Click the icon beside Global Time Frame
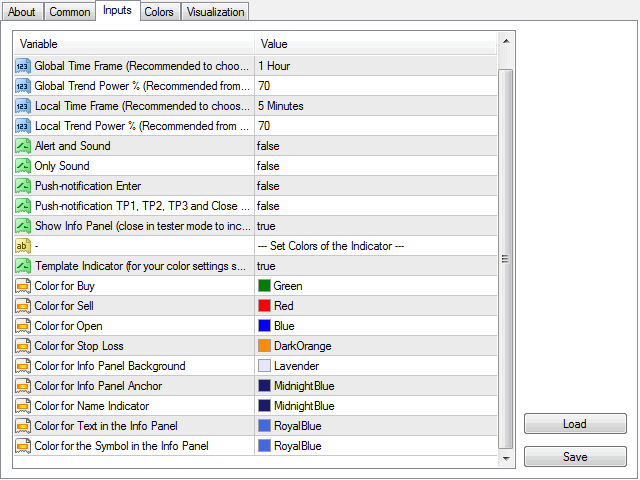The image size is (640, 480). click(x=23, y=66)
